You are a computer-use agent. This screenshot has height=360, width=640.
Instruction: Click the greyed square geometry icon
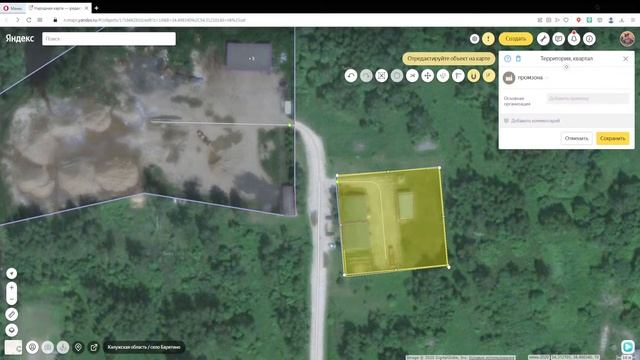pos(397,76)
